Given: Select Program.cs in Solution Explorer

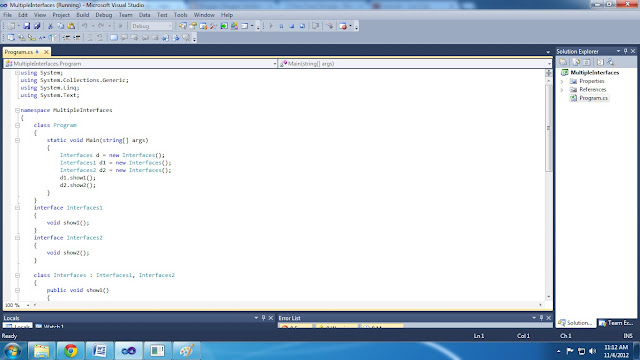Looking at the screenshot, I should (593, 98).
